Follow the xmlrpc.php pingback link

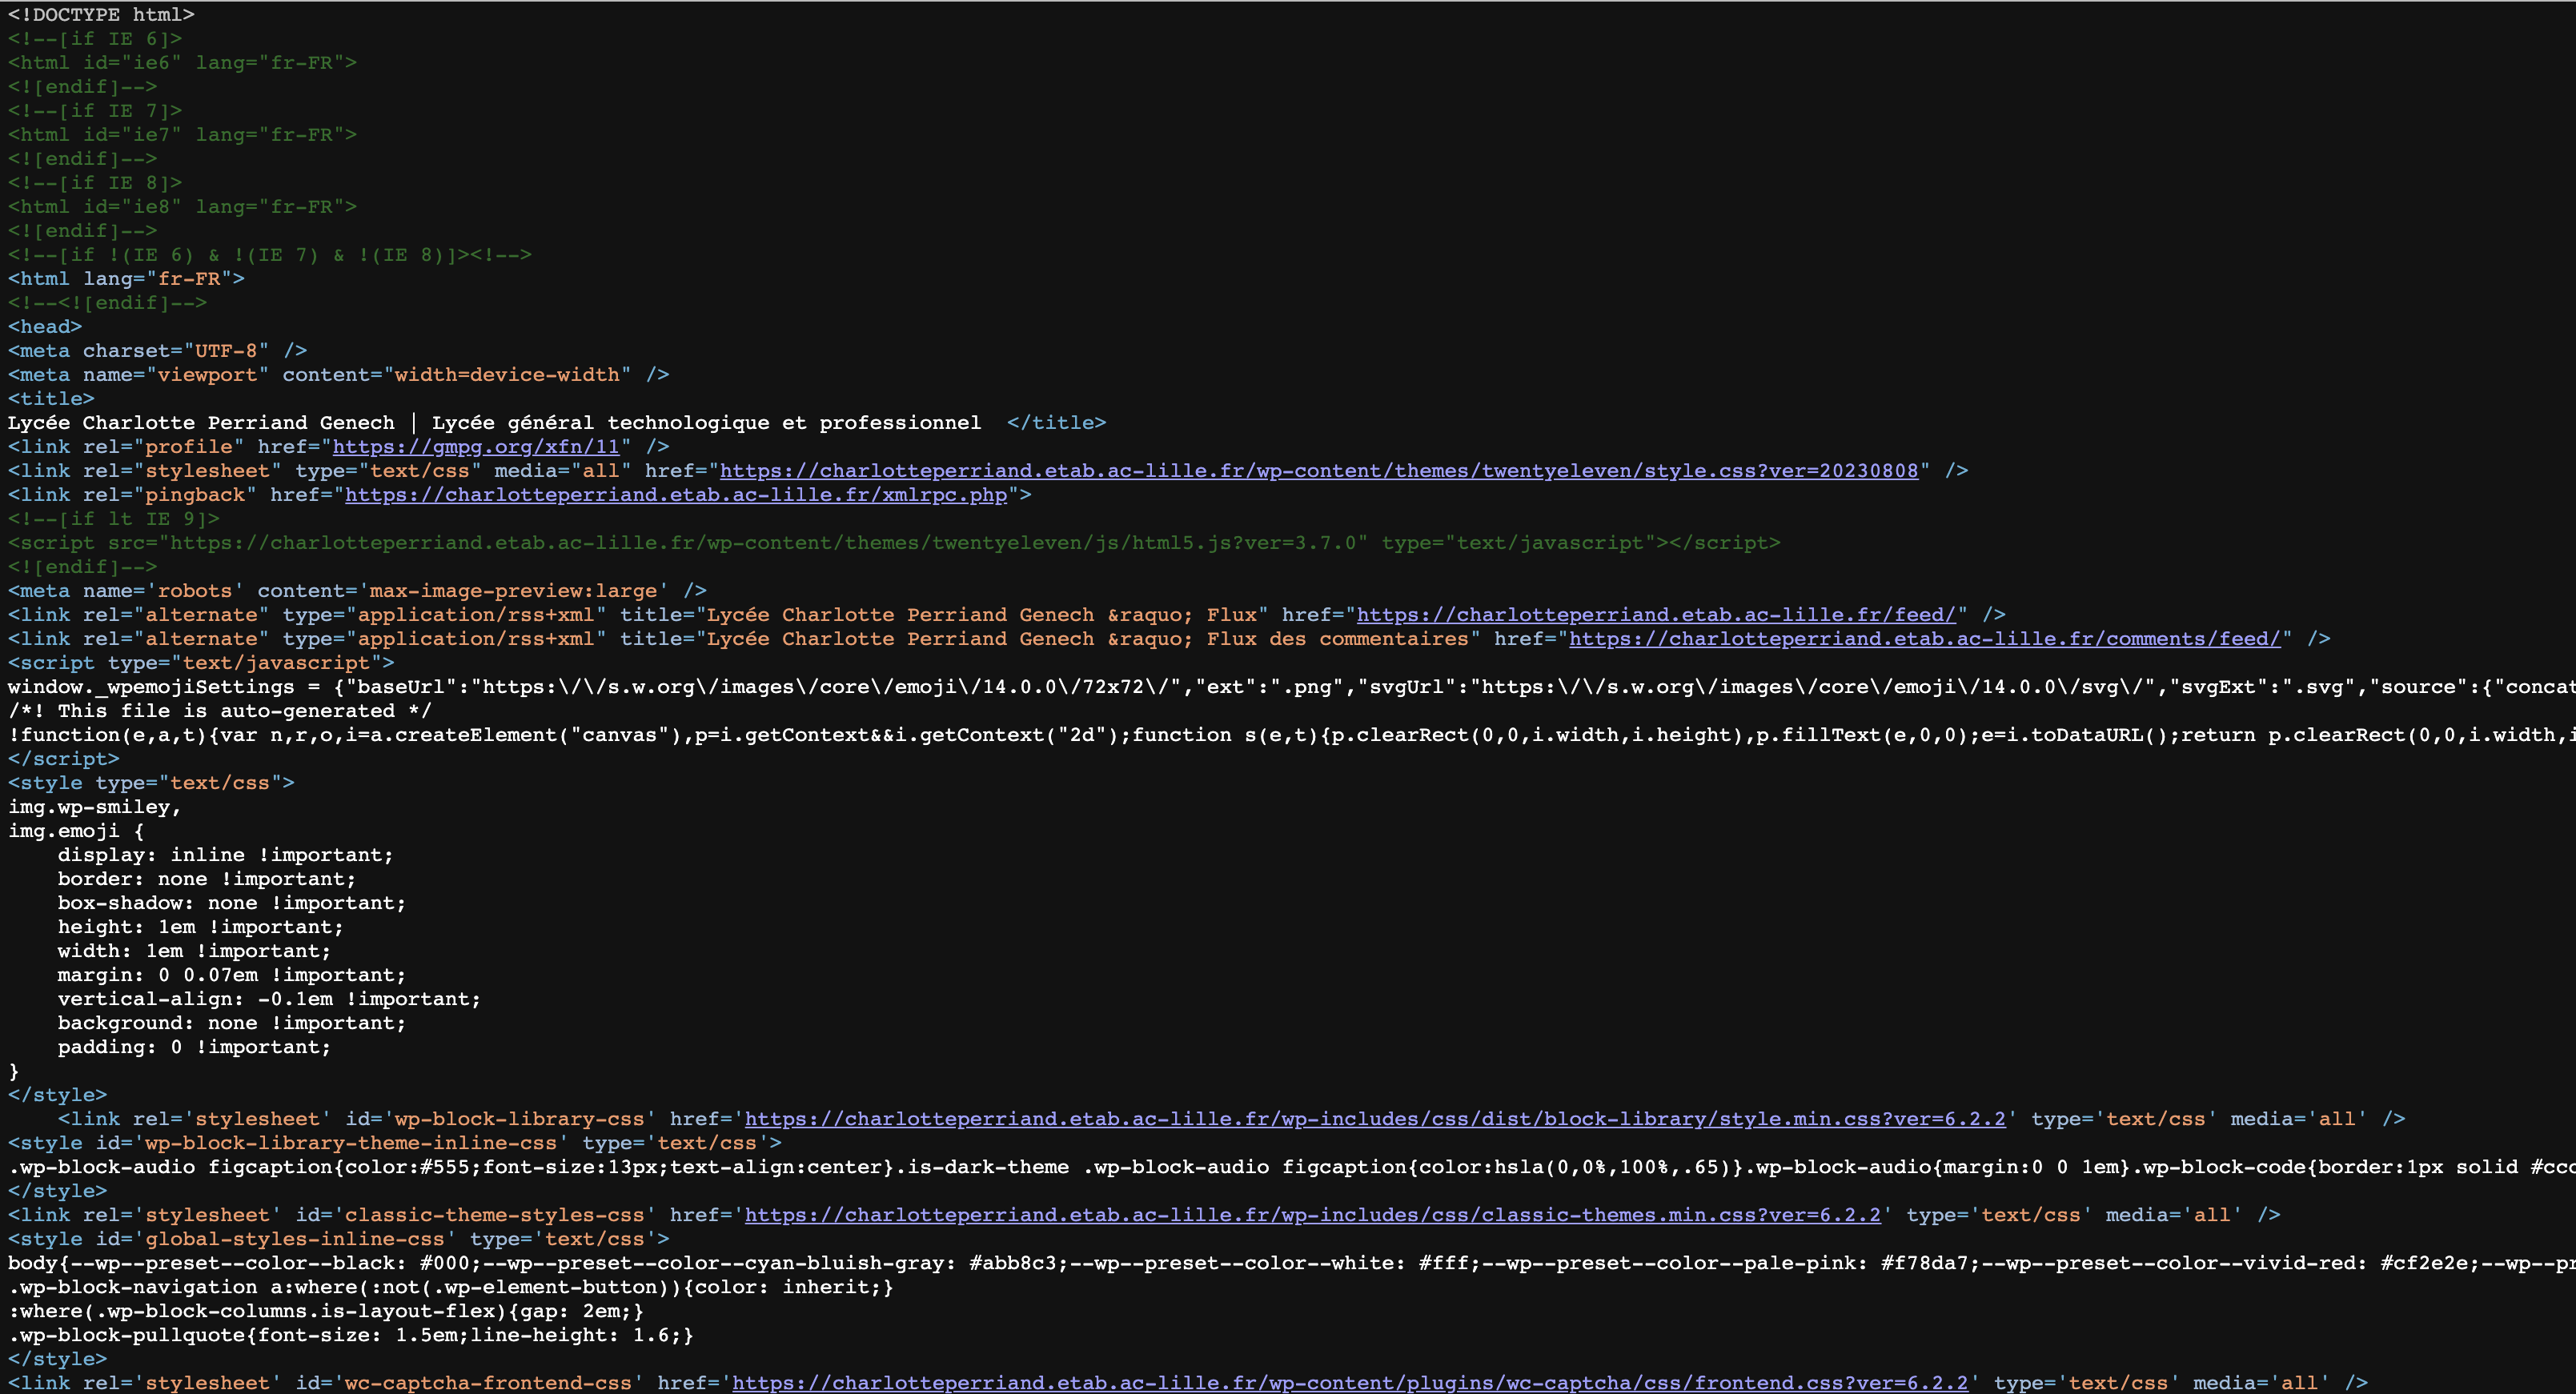point(675,495)
